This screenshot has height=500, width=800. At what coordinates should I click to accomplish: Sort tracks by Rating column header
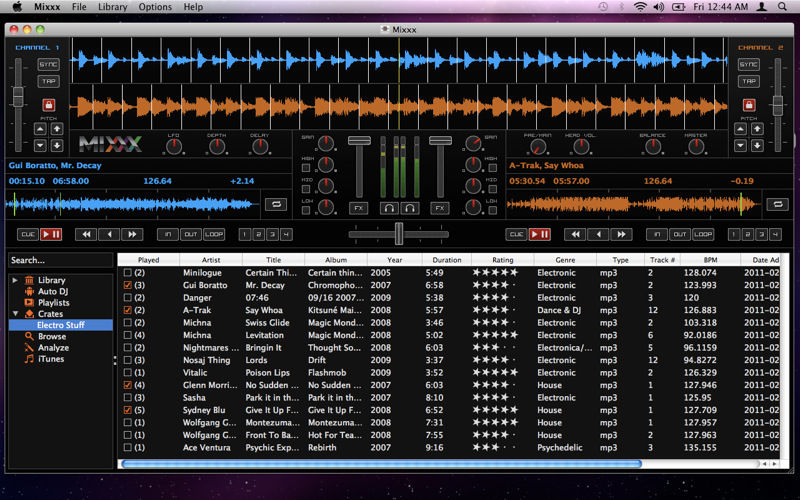(503, 260)
